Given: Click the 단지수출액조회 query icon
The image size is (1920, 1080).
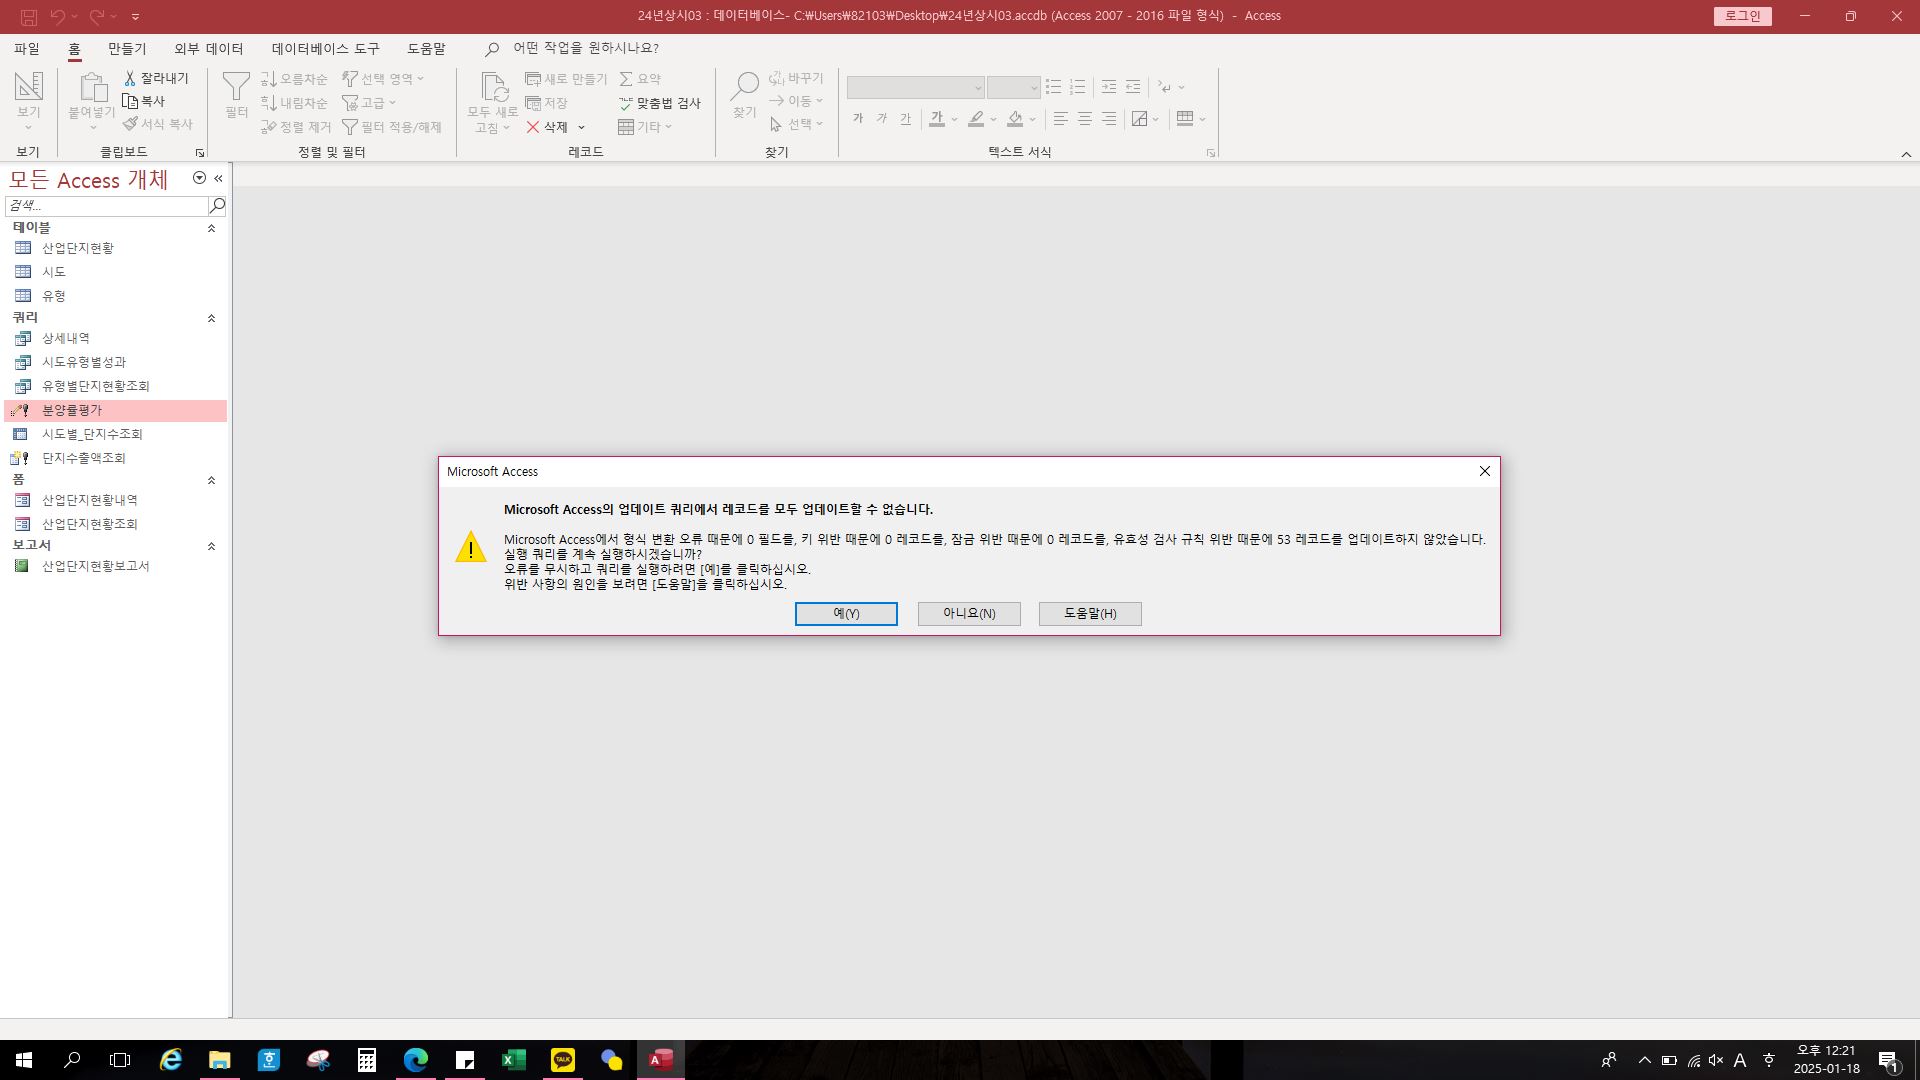Looking at the screenshot, I should pyautogui.click(x=20, y=458).
